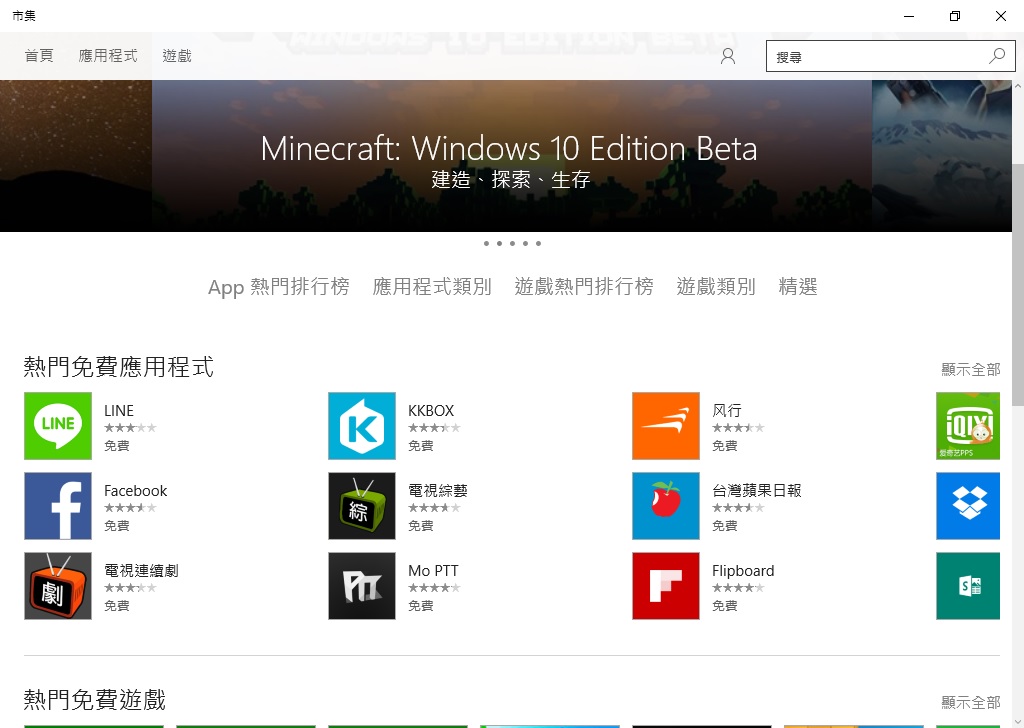Image resolution: width=1024 pixels, height=728 pixels.
Task: Open the 電視綜藝 app icon
Action: coord(362,506)
